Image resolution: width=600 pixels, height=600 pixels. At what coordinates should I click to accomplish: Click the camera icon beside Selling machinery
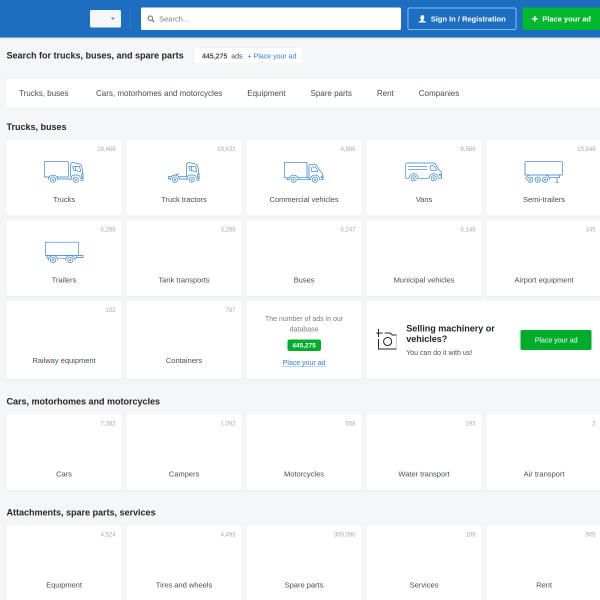point(386,339)
